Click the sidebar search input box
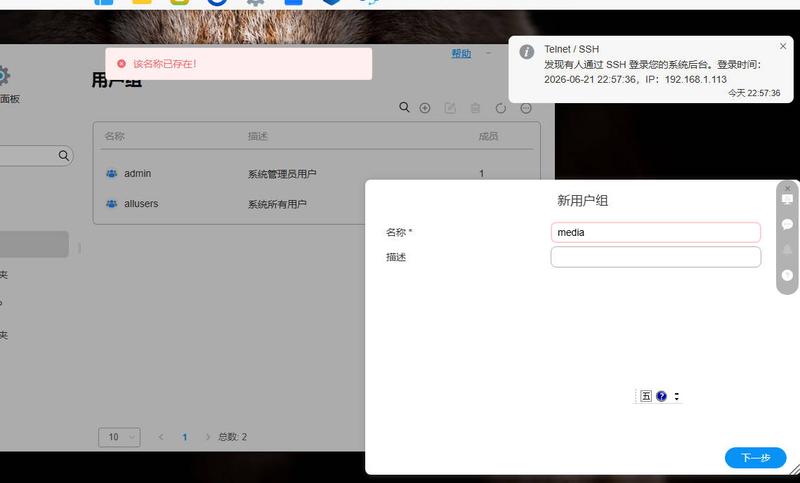 (36, 156)
